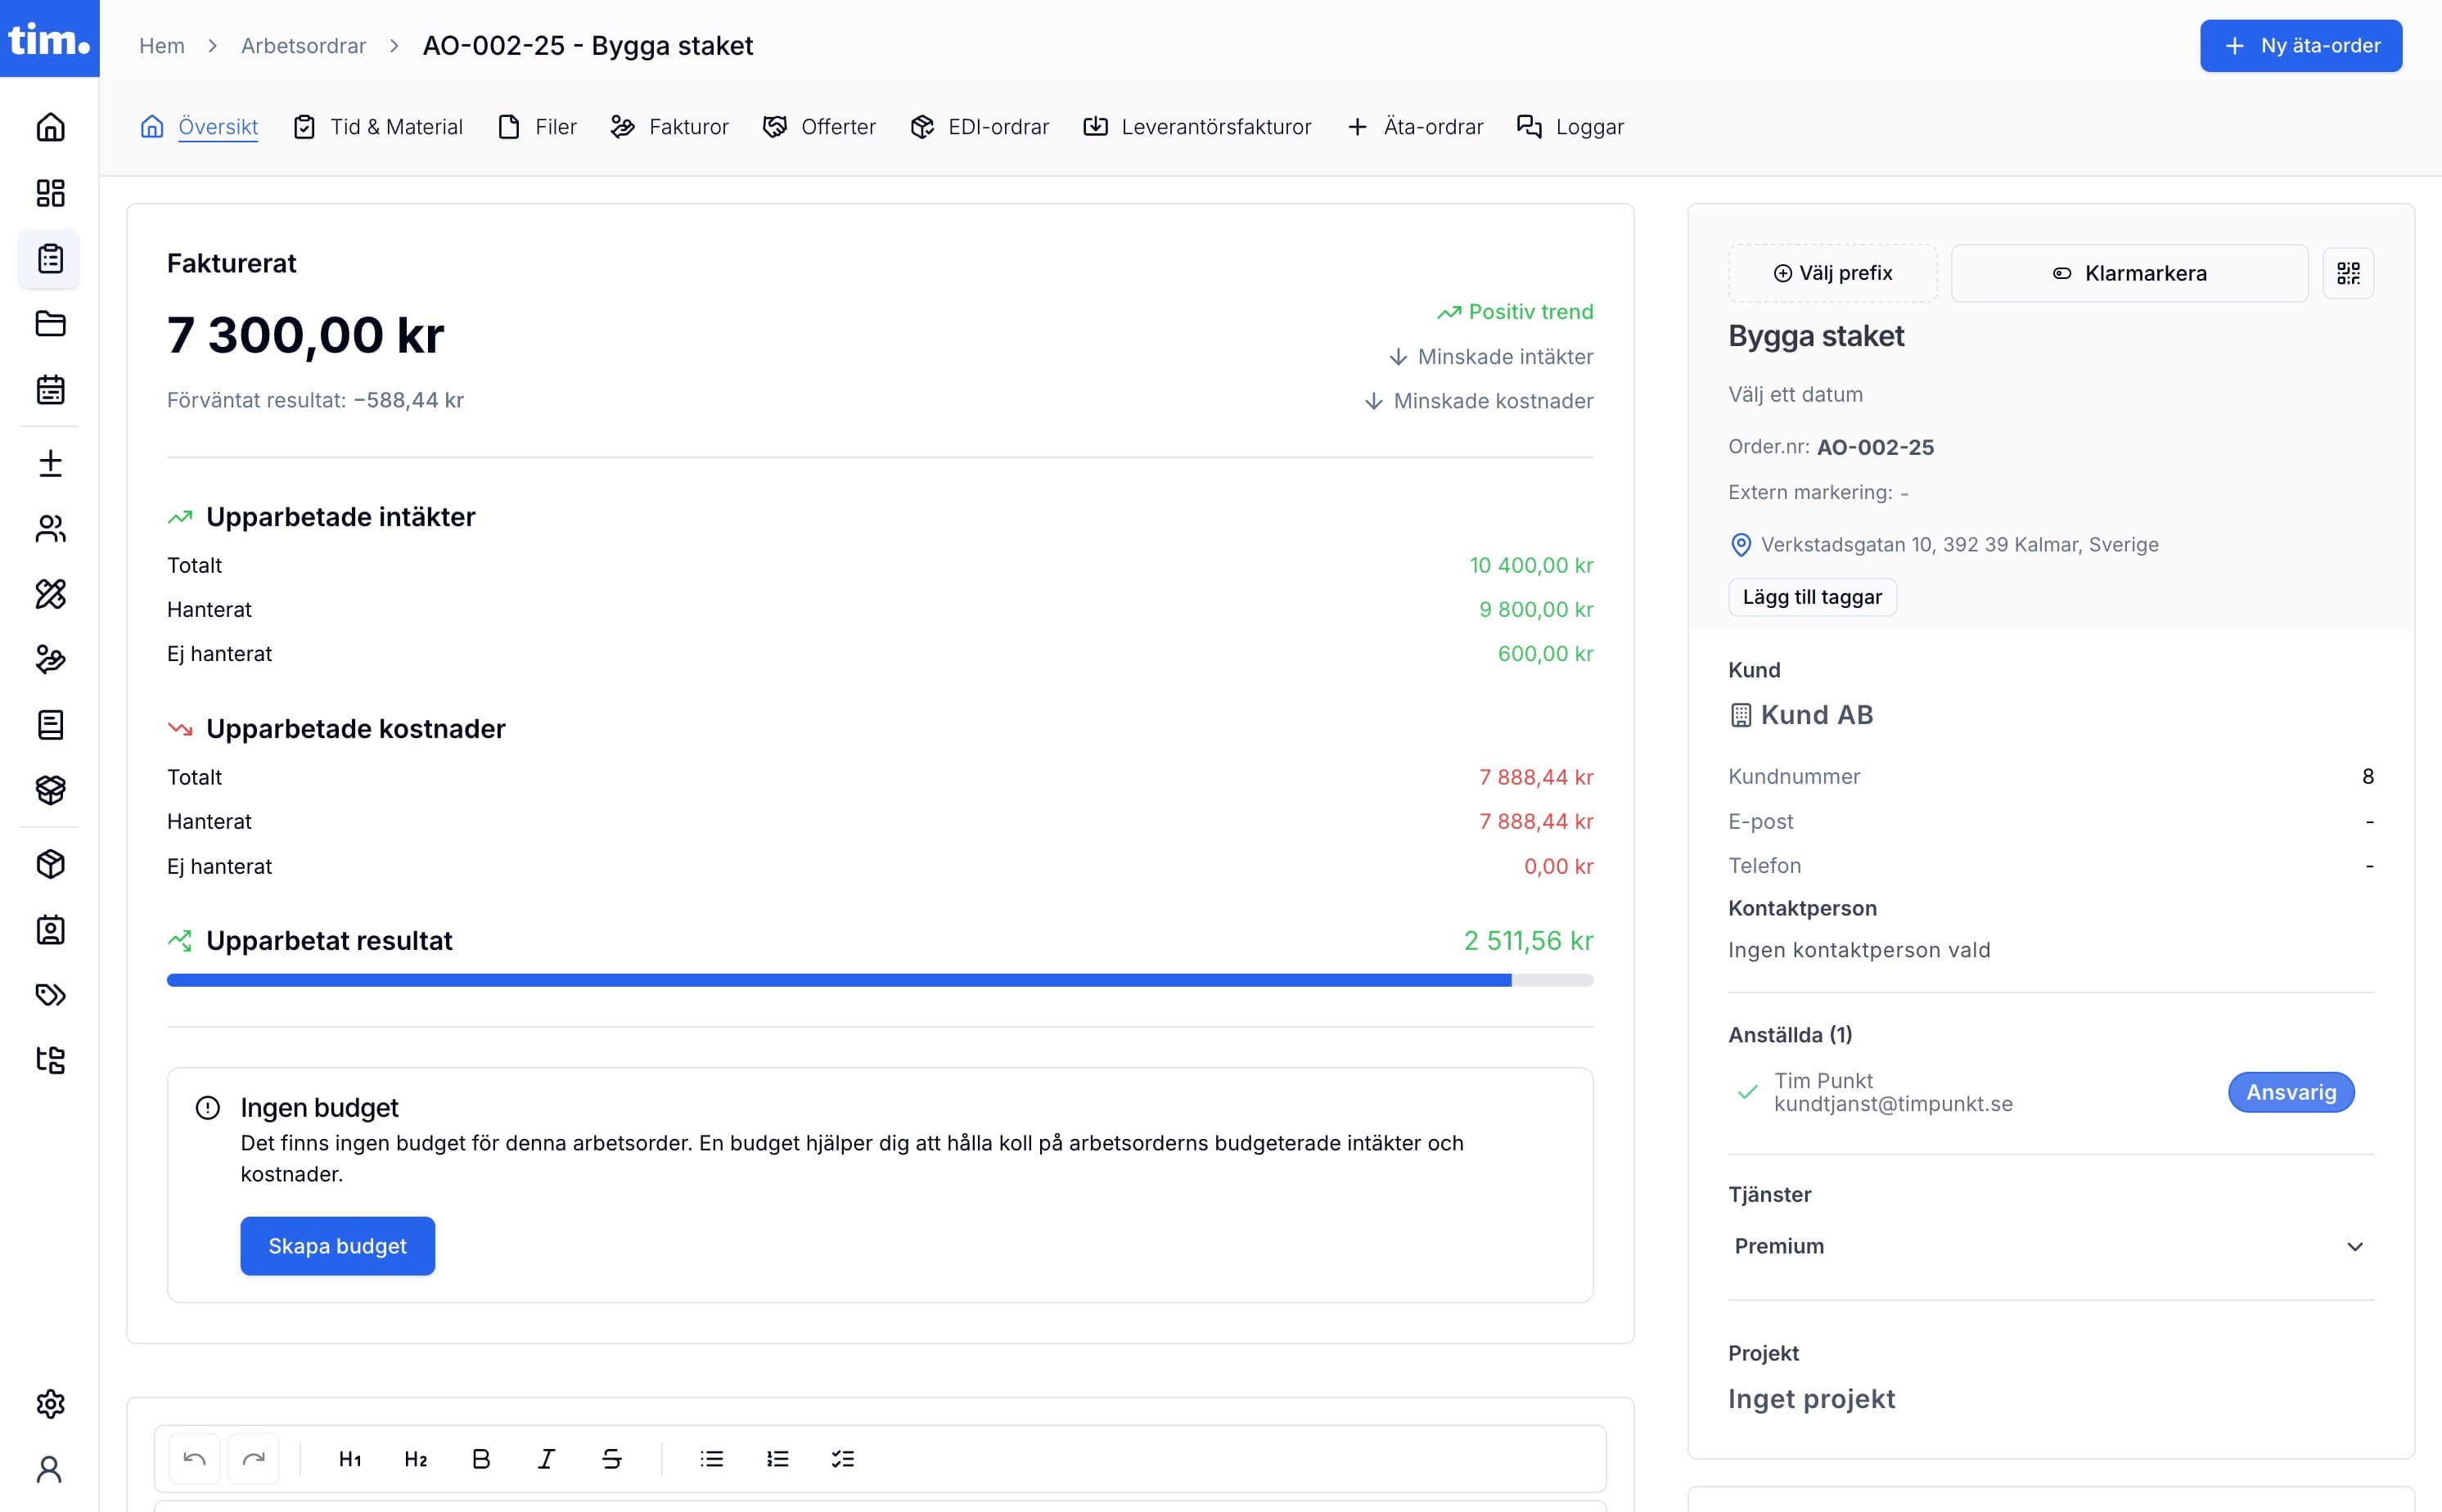Image resolution: width=2442 pixels, height=1512 pixels.
Task: Toggle strikethrough formatting in editor
Action: [x=612, y=1459]
